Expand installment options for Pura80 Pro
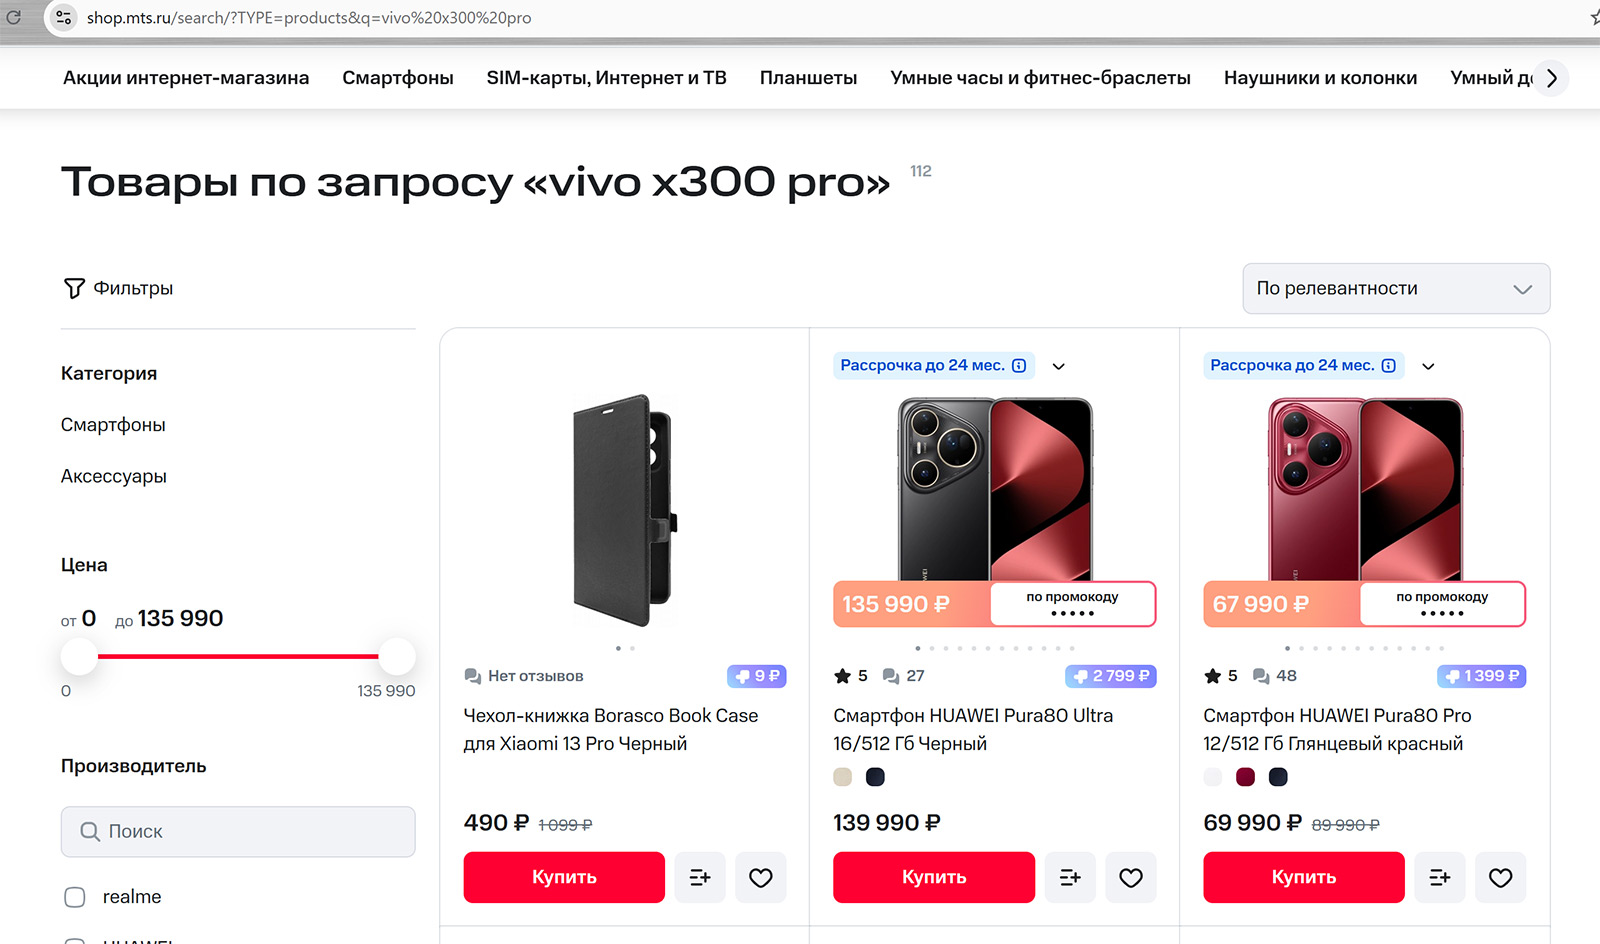Viewport: 1600px width, 944px height. [1428, 366]
